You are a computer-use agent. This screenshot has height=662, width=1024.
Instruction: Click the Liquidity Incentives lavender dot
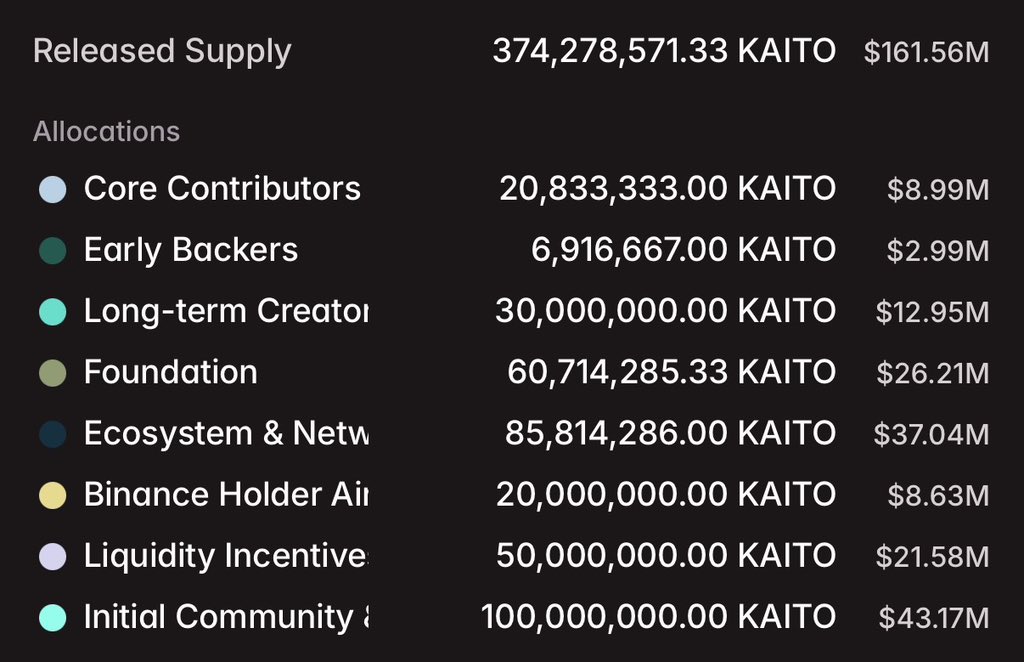point(52,556)
